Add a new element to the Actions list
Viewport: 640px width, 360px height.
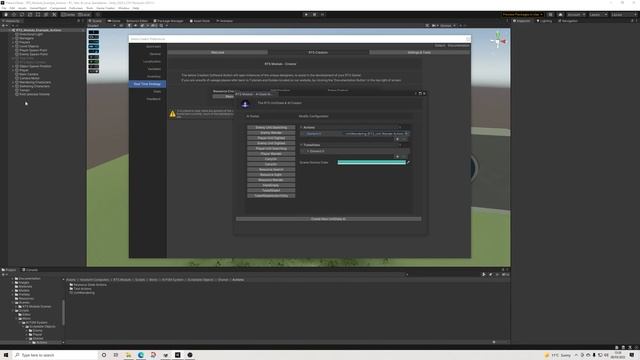tap(397, 139)
